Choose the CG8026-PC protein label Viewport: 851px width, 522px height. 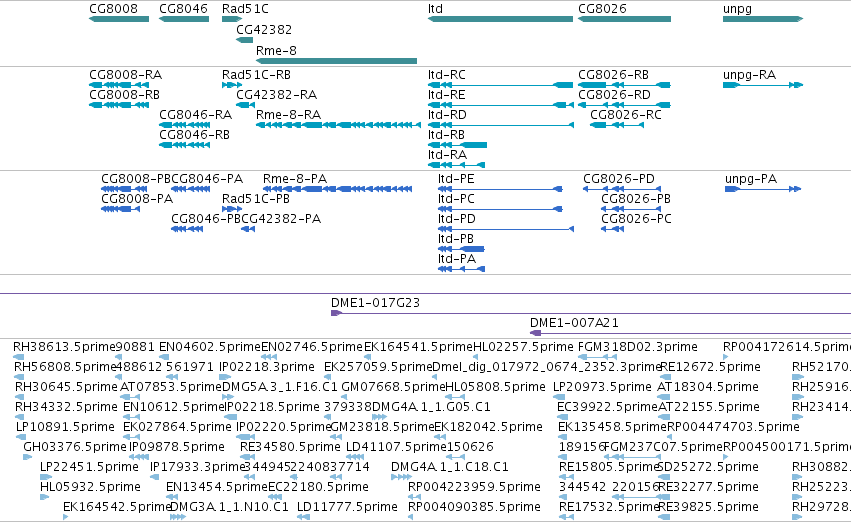[636, 219]
